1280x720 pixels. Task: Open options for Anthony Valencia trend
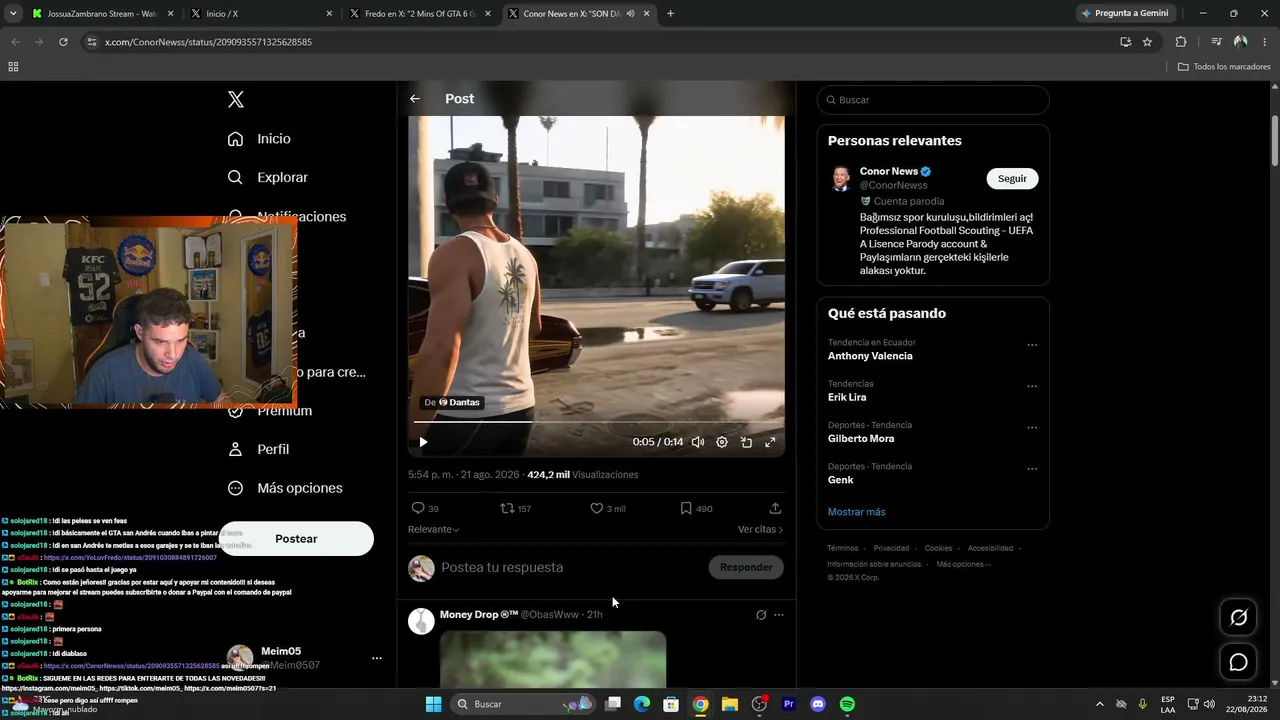tap(1032, 345)
